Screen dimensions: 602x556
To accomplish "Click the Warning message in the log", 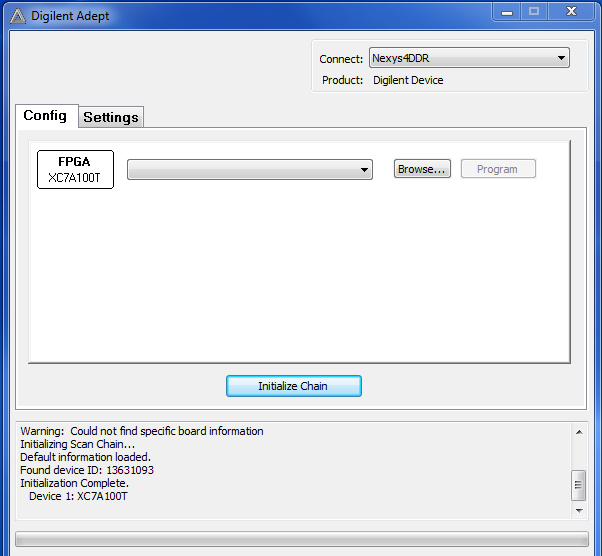I will pos(142,431).
